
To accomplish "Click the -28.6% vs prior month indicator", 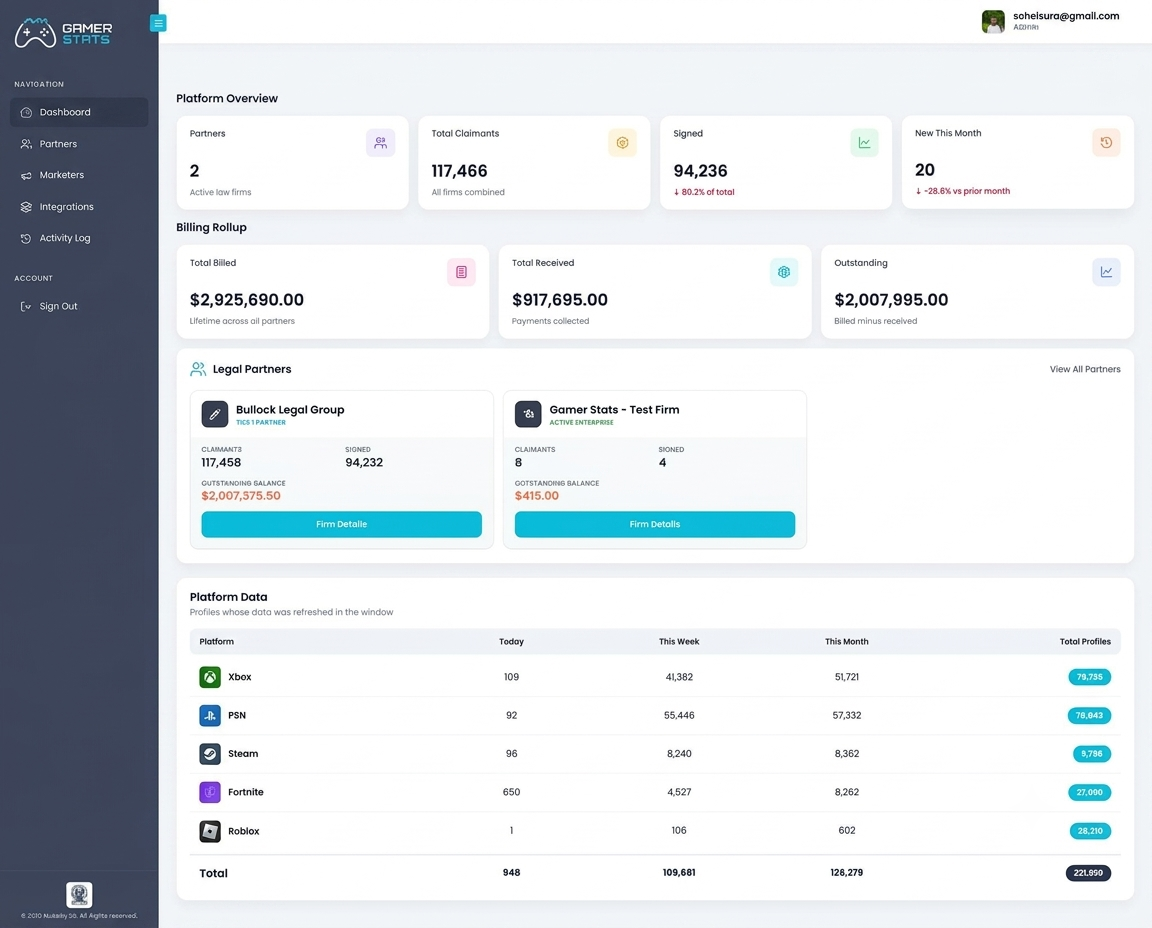I will pyautogui.click(x=962, y=191).
